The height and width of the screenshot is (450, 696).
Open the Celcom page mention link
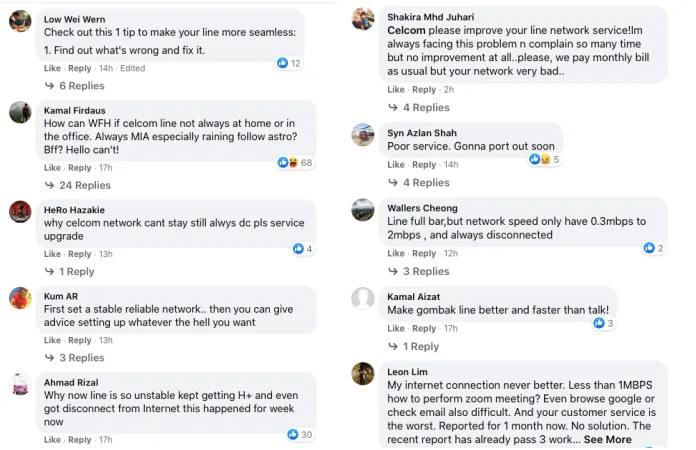click(406, 31)
